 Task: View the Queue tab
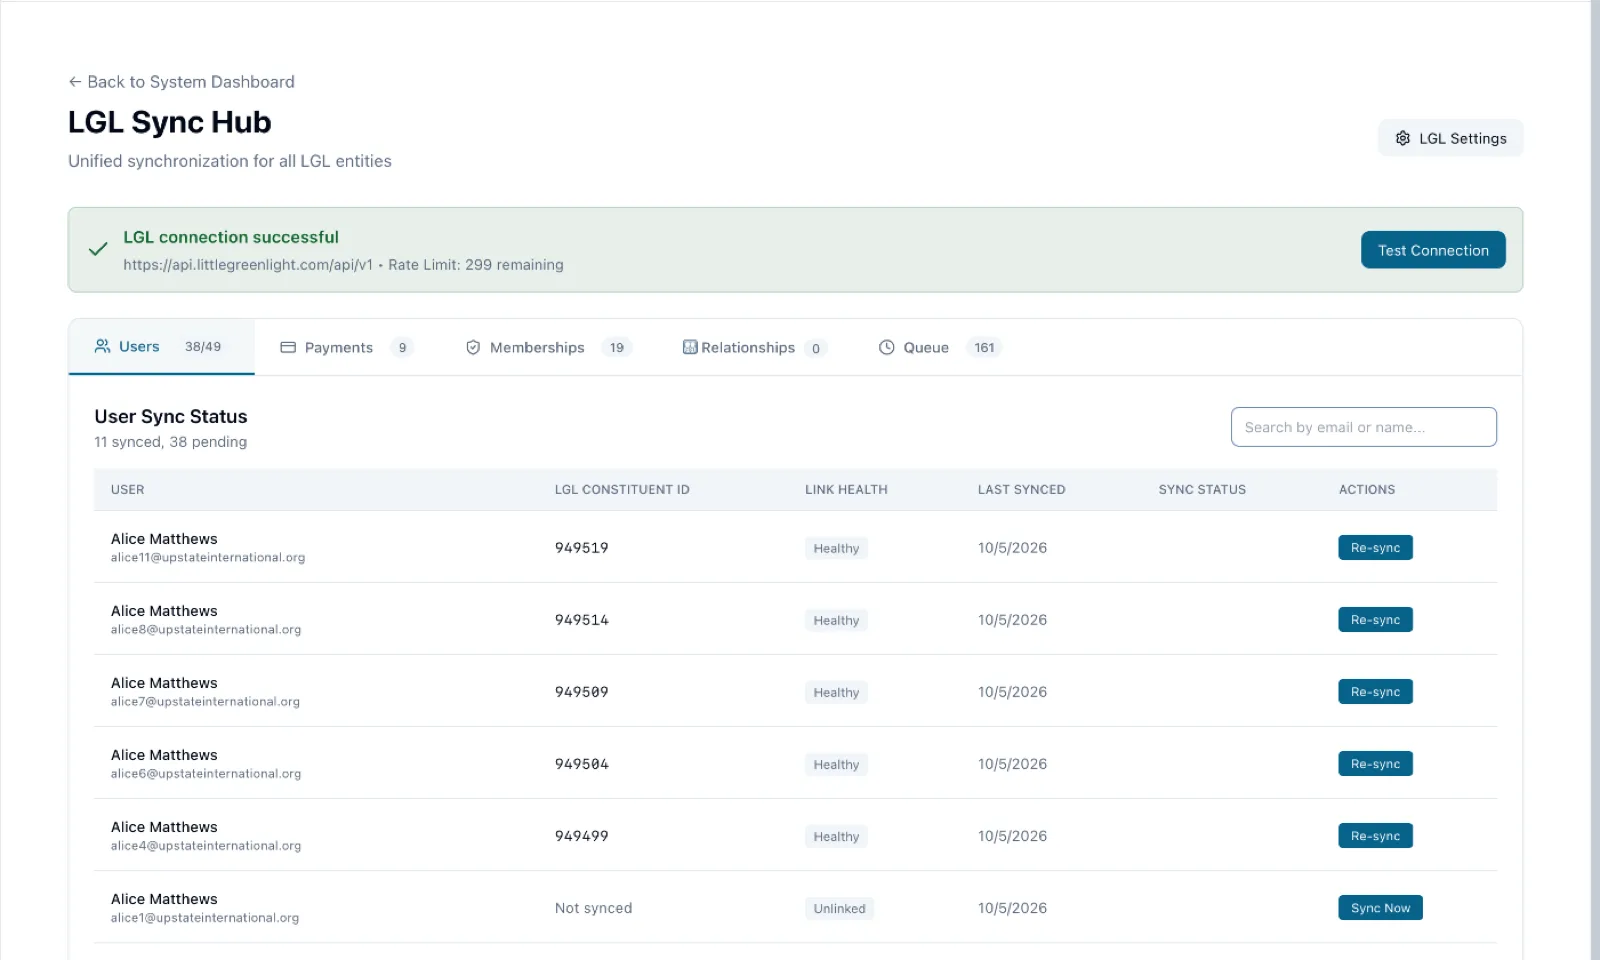tap(939, 347)
